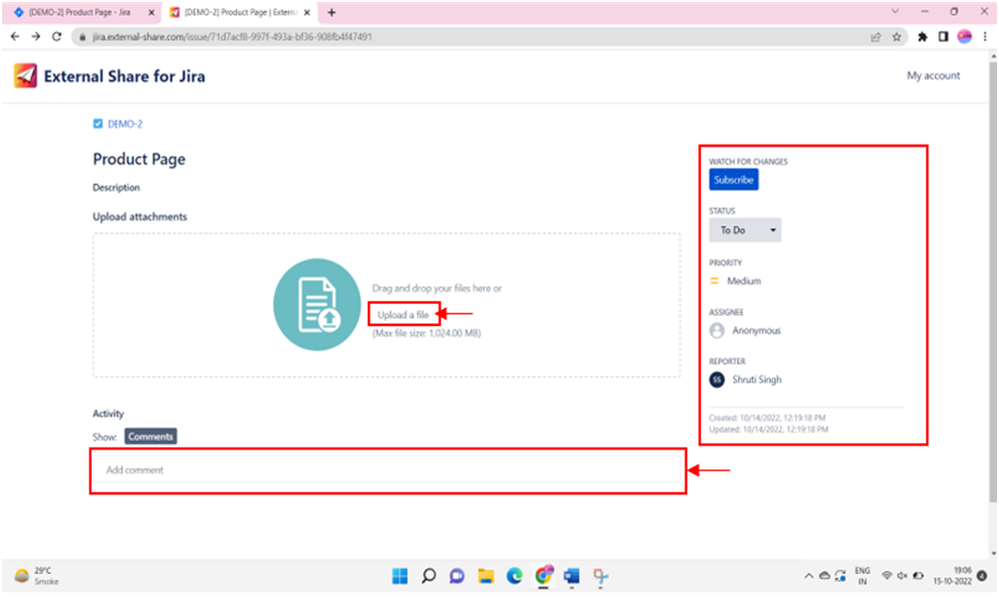This screenshot has width=999, height=597.
Task: Click the Shruti Singh reporter avatar
Action: (717, 380)
